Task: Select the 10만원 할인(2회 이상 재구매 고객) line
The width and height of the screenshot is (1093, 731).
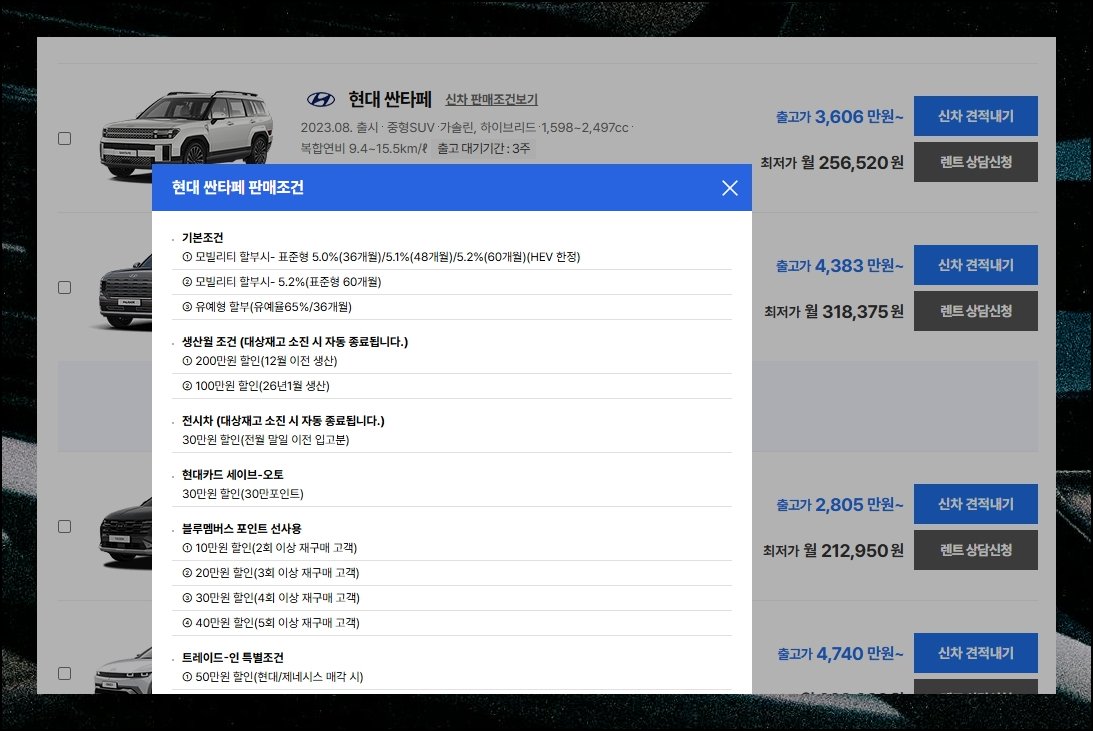Action: (269, 548)
